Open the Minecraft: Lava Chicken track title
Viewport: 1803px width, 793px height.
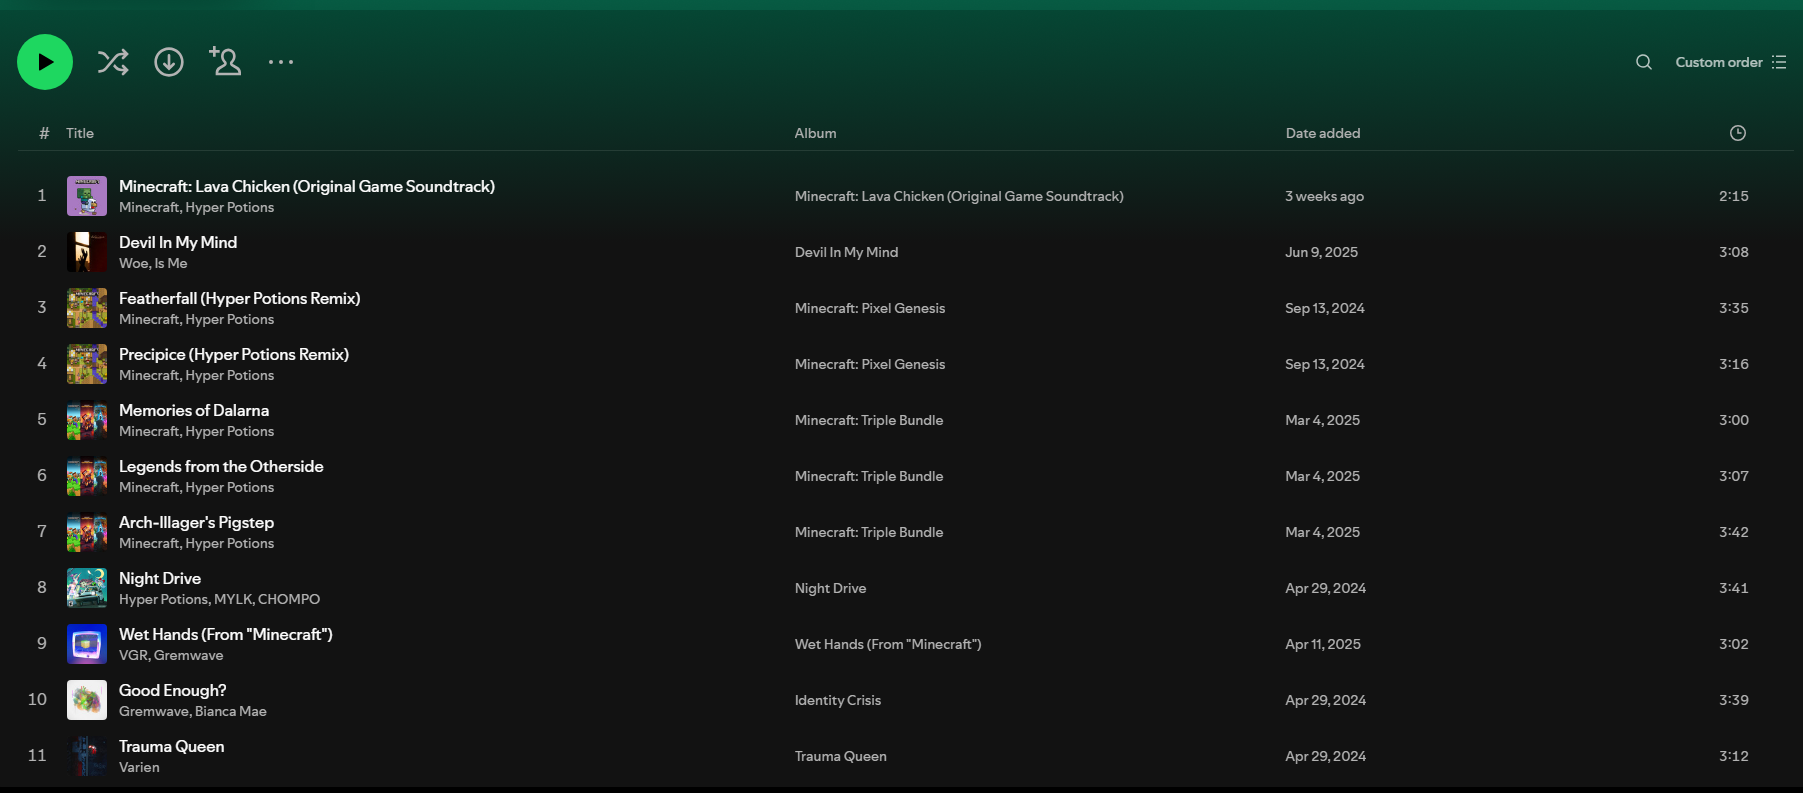[307, 186]
